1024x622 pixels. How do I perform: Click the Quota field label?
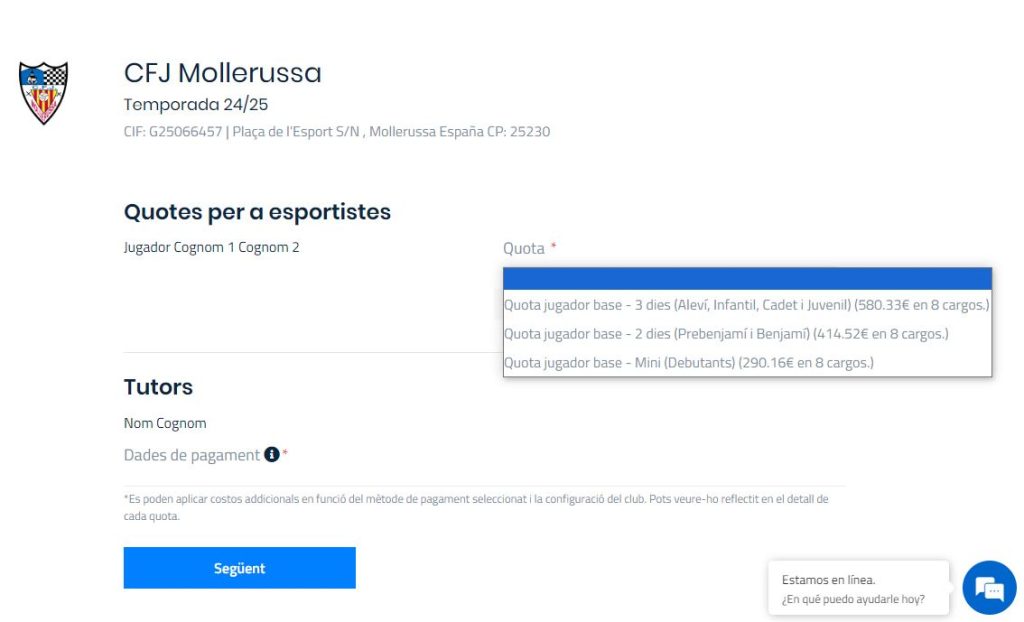[x=524, y=248]
